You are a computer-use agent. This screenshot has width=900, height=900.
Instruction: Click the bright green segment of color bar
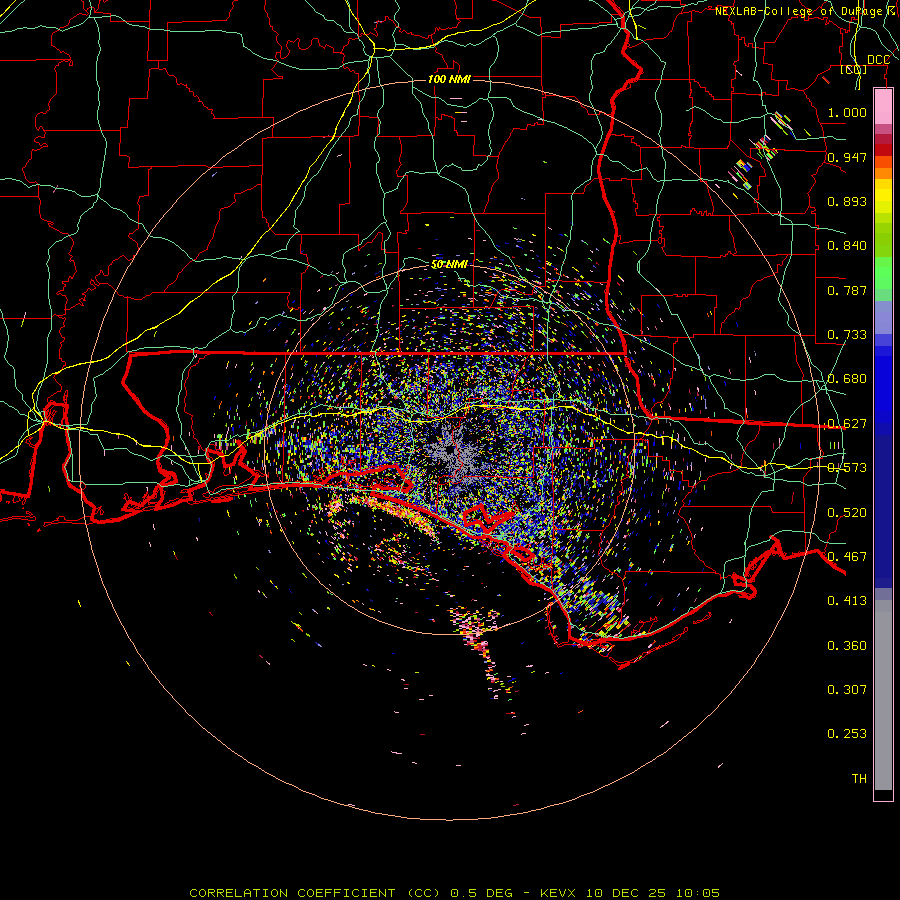pyautogui.click(x=883, y=273)
